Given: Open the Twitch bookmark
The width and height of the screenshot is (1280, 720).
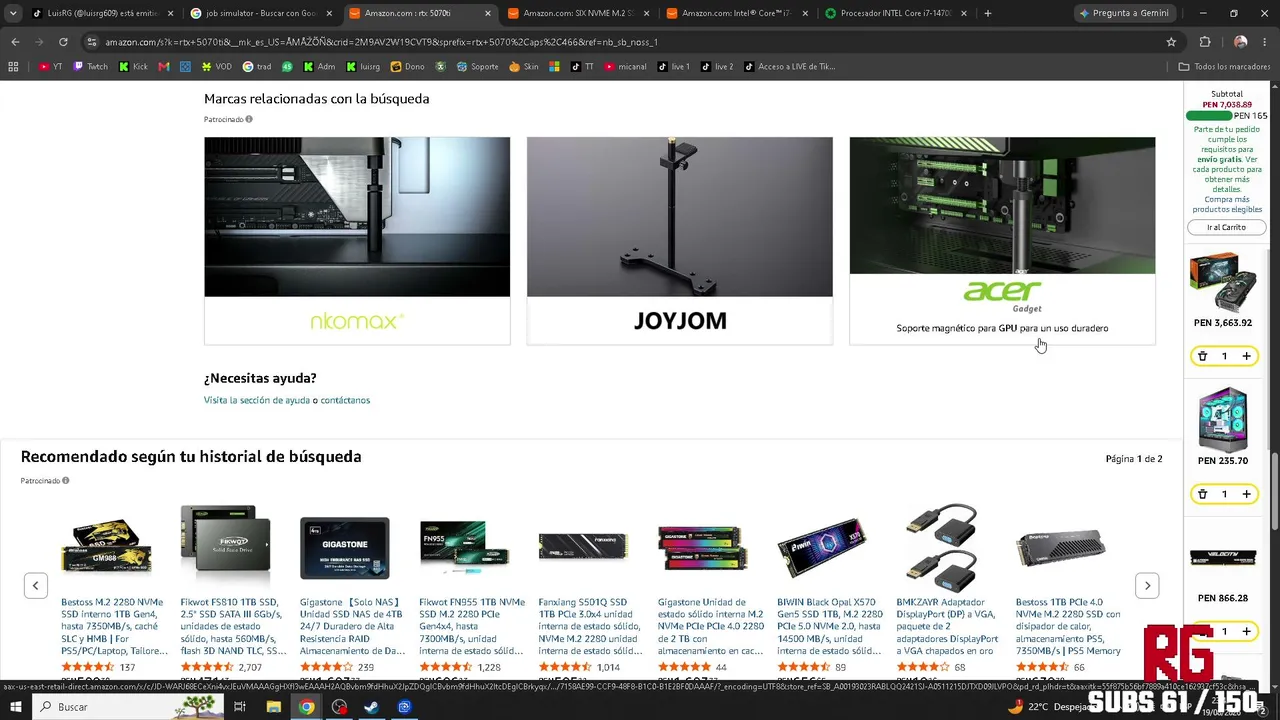Looking at the screenshot, I should 90,67.
